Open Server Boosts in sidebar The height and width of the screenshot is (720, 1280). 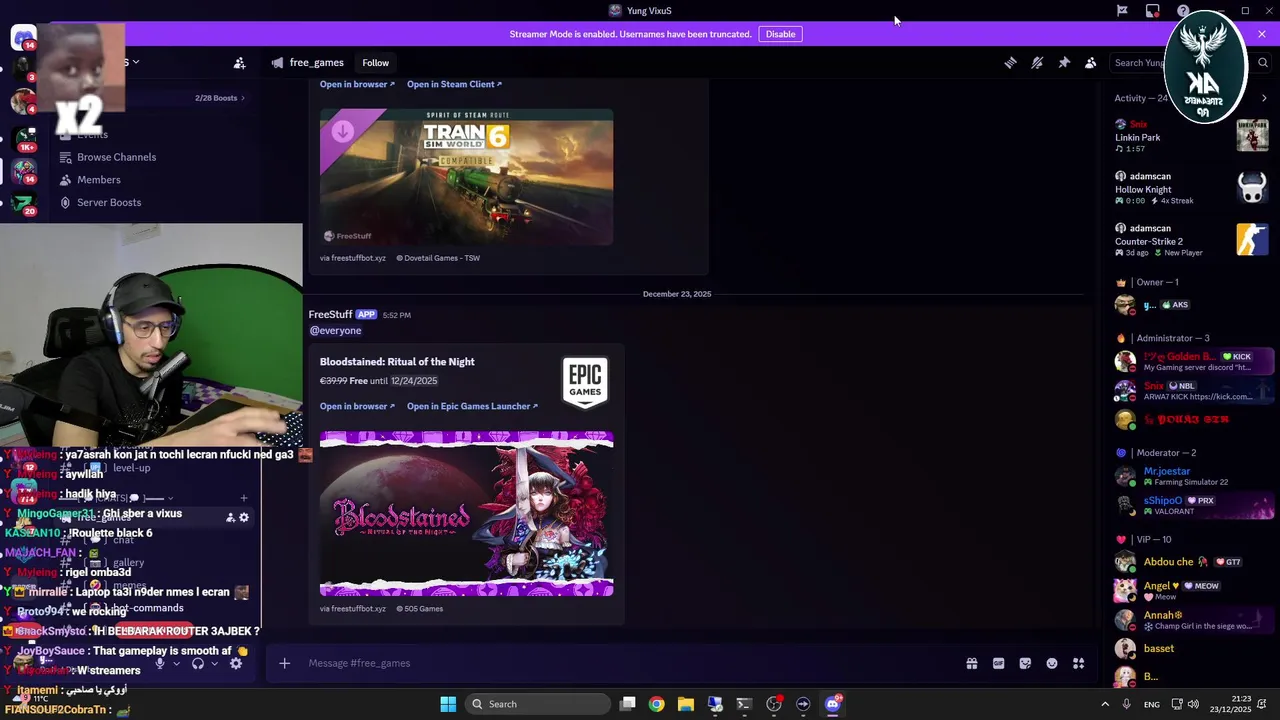108,202
